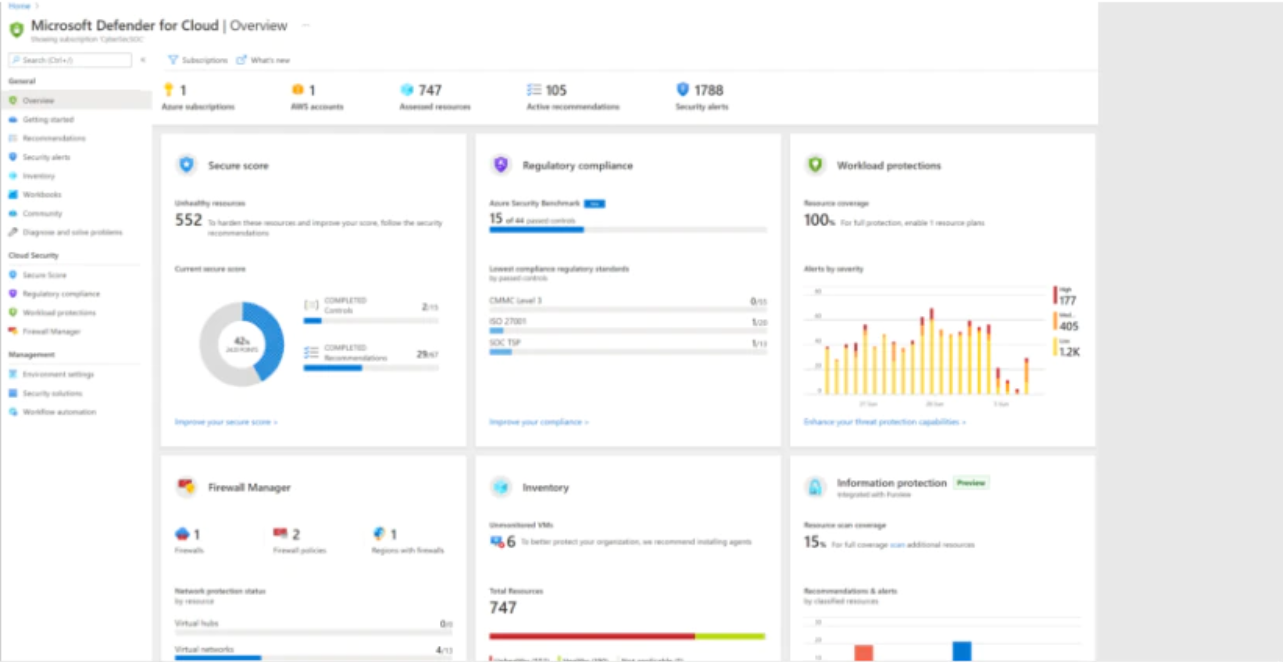
Task: Open Enhance your threat protection capabilities link
Action: pyautogui.click(x=885, y=422)
